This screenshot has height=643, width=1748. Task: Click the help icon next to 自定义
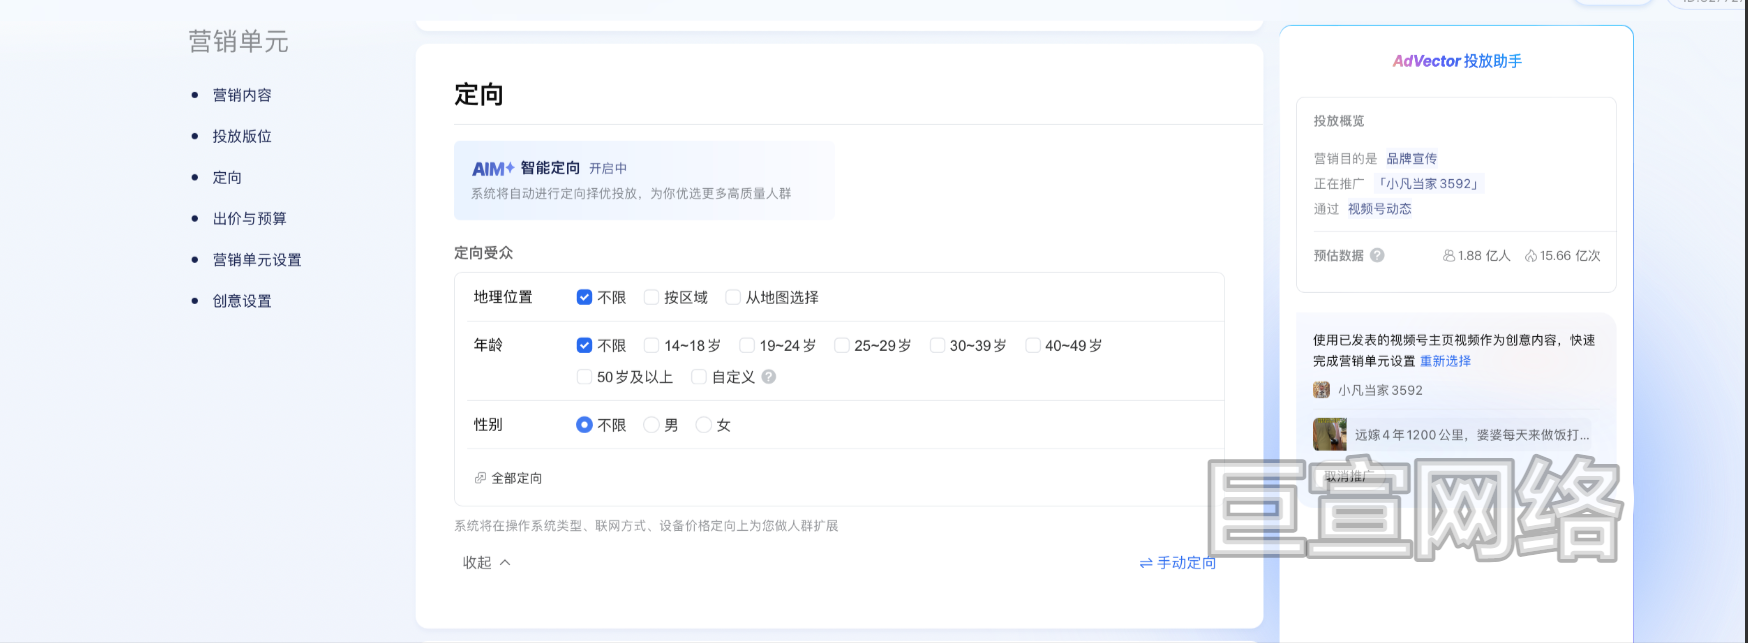(768, 377)
